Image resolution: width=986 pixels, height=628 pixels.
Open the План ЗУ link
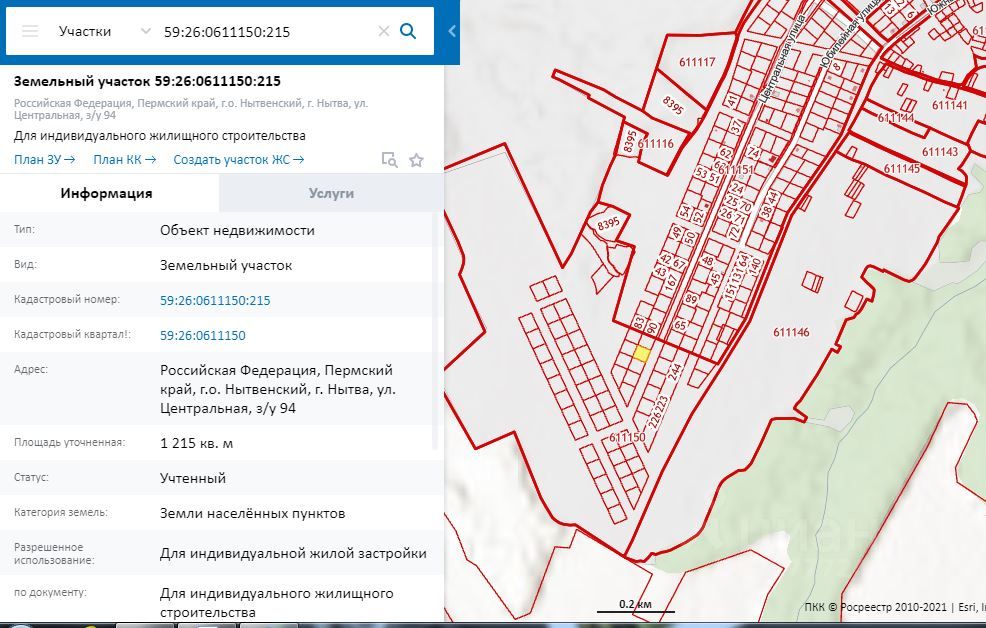click(x=44, y=159)
